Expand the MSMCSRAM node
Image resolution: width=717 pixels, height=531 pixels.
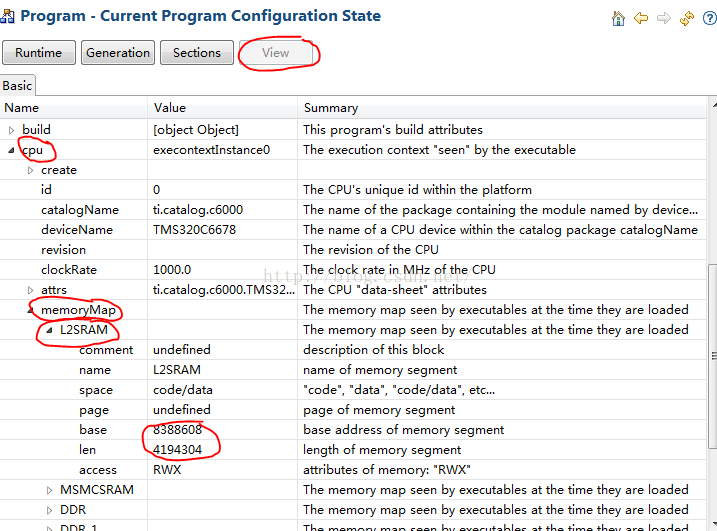pyautogui.click(x=50, y=491)
